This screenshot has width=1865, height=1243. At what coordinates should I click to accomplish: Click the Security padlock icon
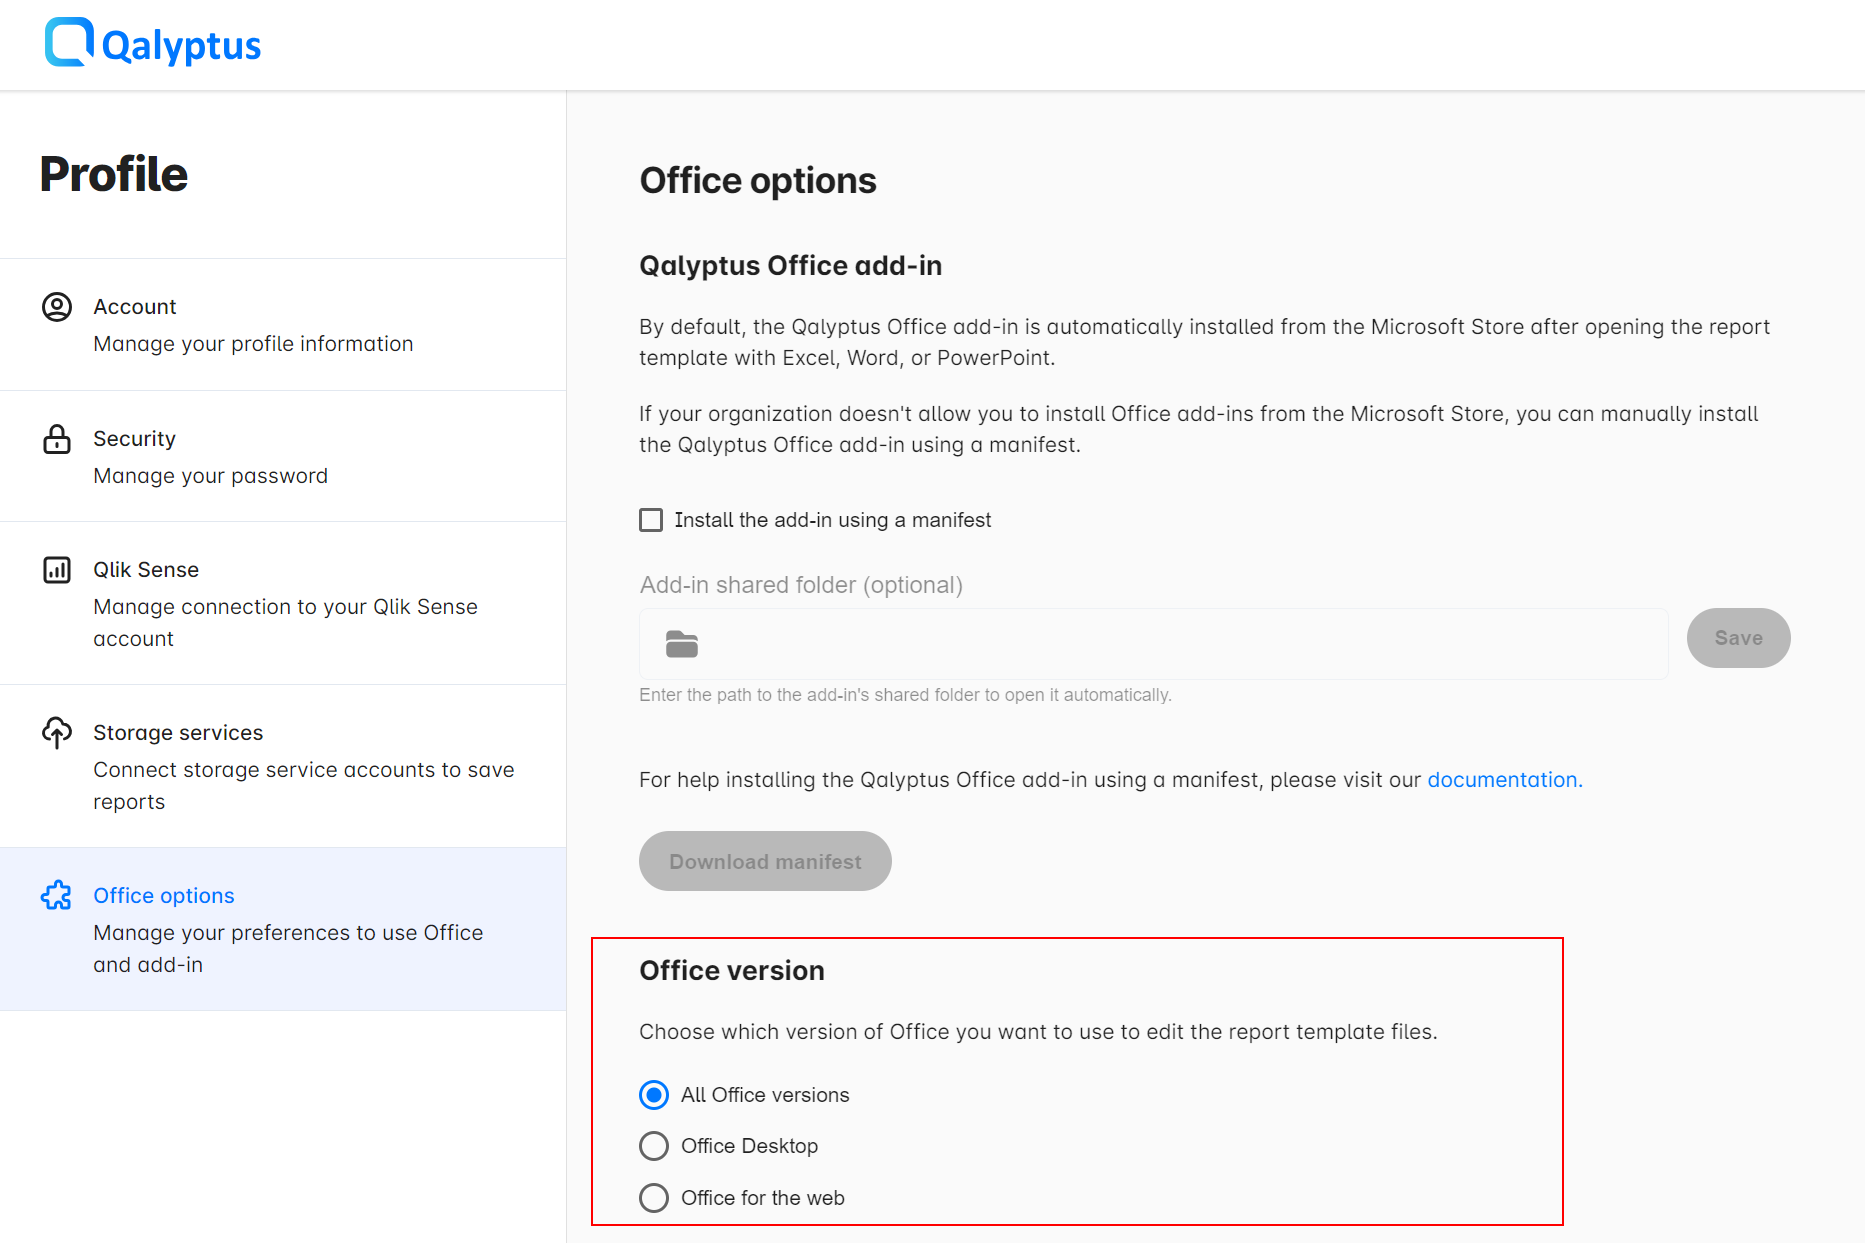pos(57,439)
